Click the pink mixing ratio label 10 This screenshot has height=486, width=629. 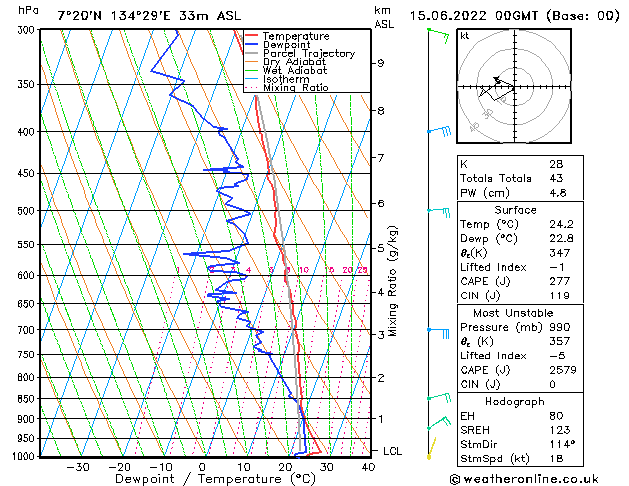pyautogui.click(x=304, y=270)
